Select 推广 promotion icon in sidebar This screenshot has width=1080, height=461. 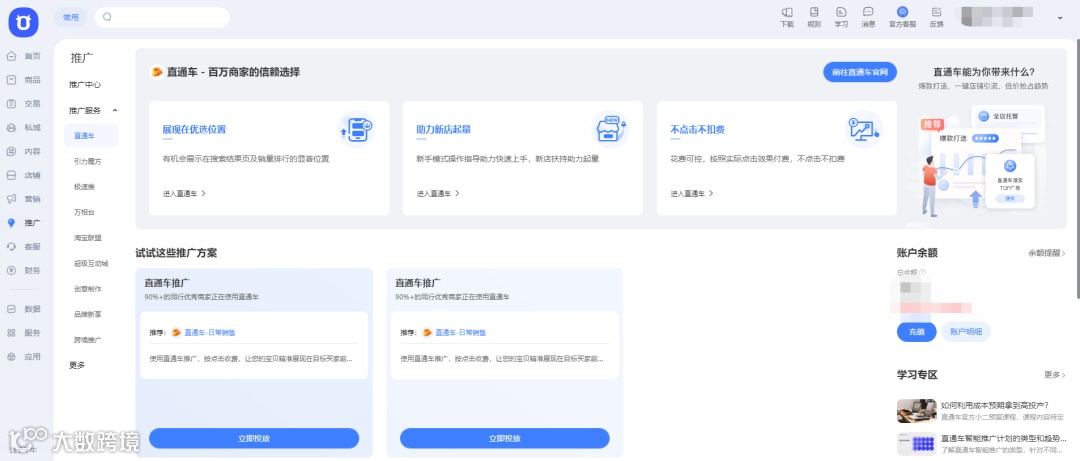(11, 223)
